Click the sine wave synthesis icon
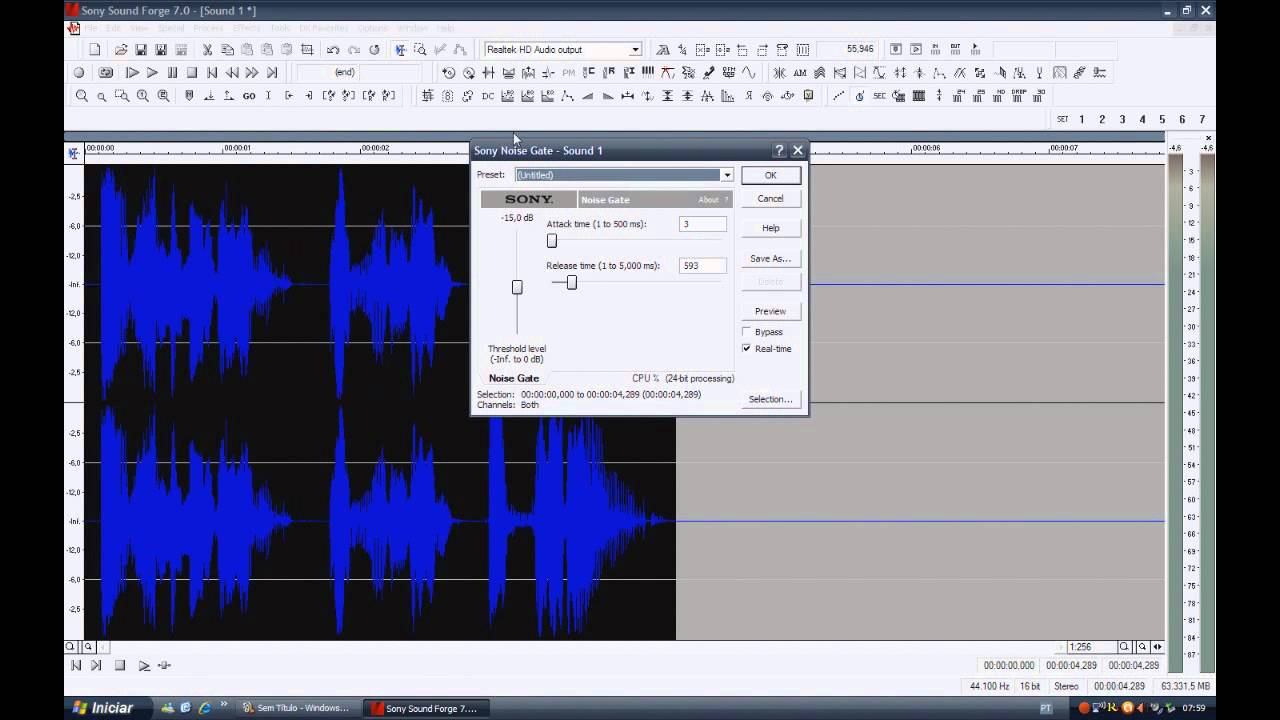The width and height of the screenshot is (1280, 720). pyautogui.click(x=748, y=72)
